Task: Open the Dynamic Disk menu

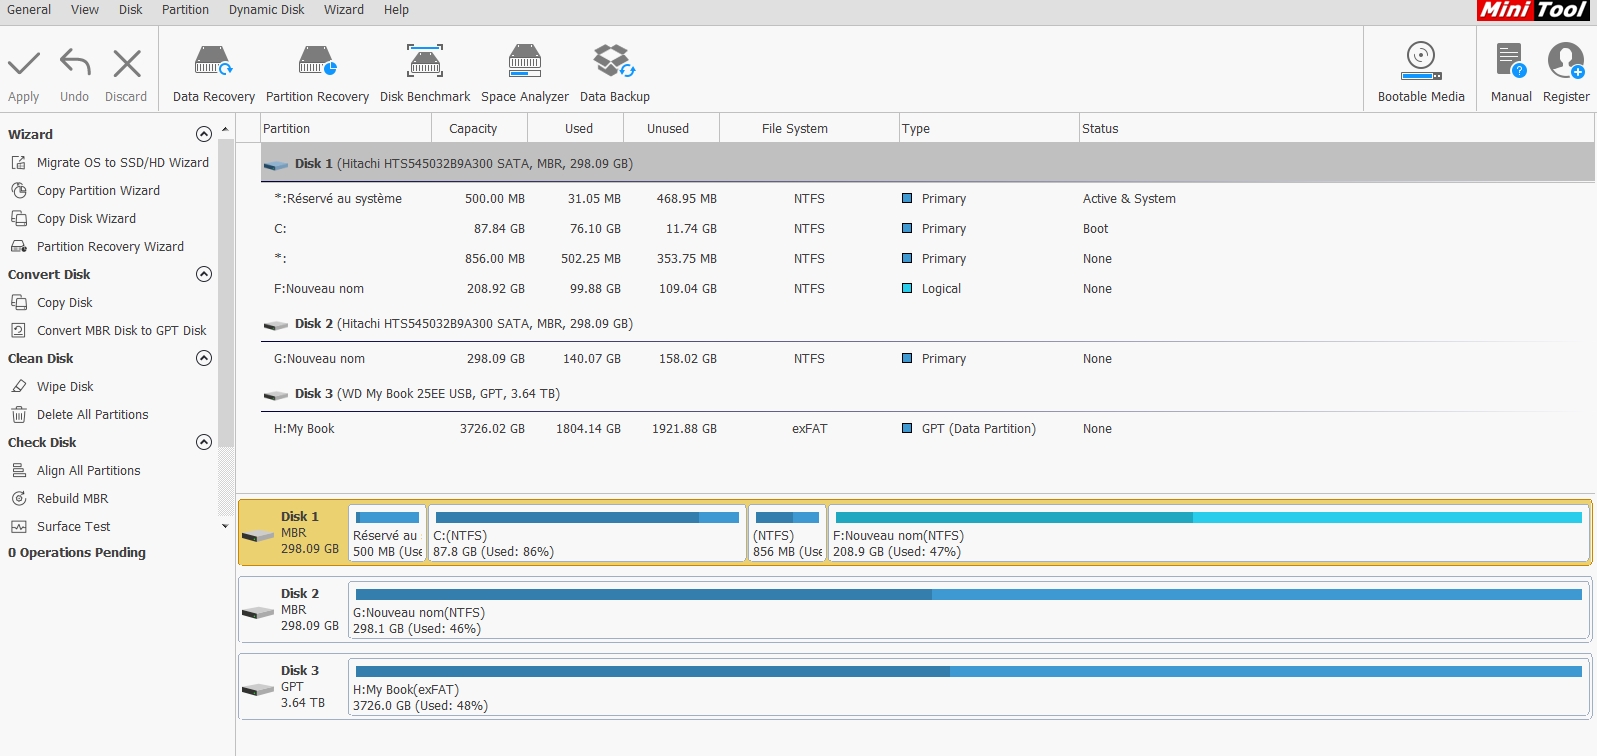Action: [x=266, y=9]
